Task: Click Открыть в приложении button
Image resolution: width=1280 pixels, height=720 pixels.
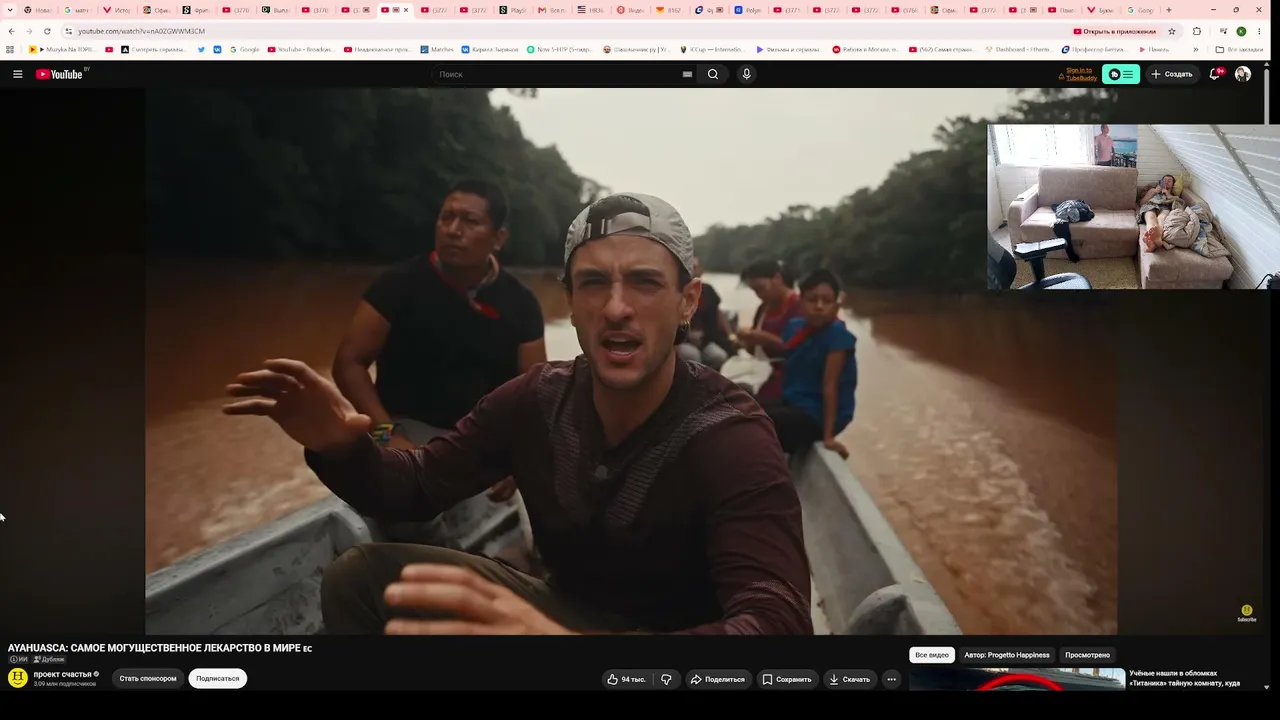Action: pyautogui.click(x=1114, y=31)
